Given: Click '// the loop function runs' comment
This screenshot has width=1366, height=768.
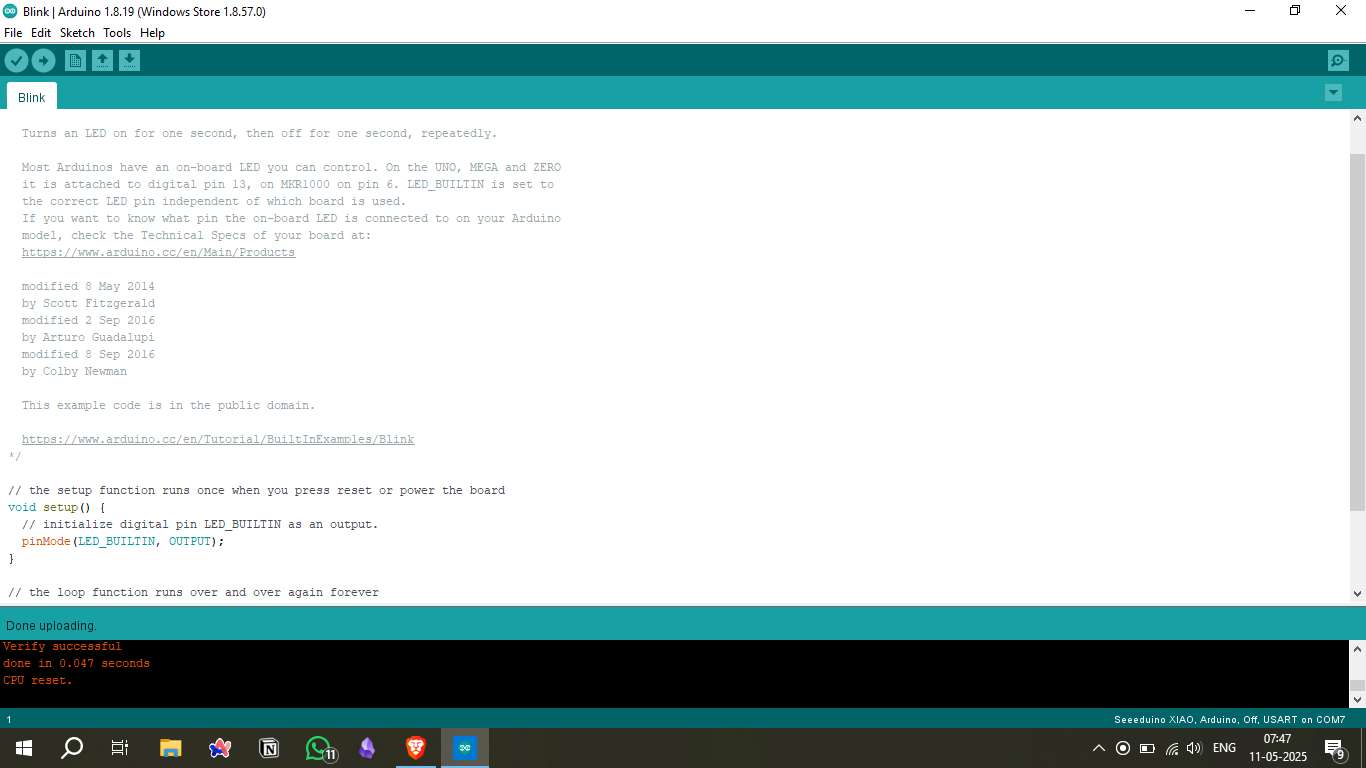Looking at the screenshot, I should click(193, 593).
